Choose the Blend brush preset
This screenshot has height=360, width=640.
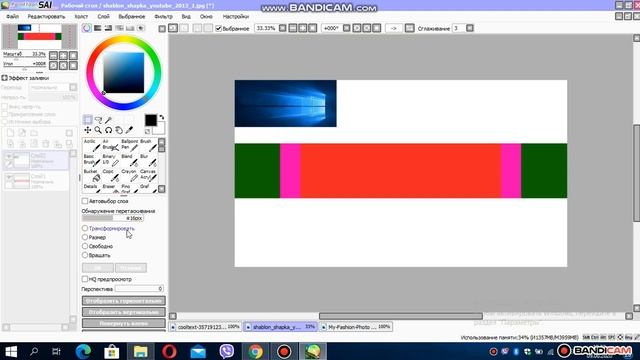pyautogui.click(x=130, y=160)
